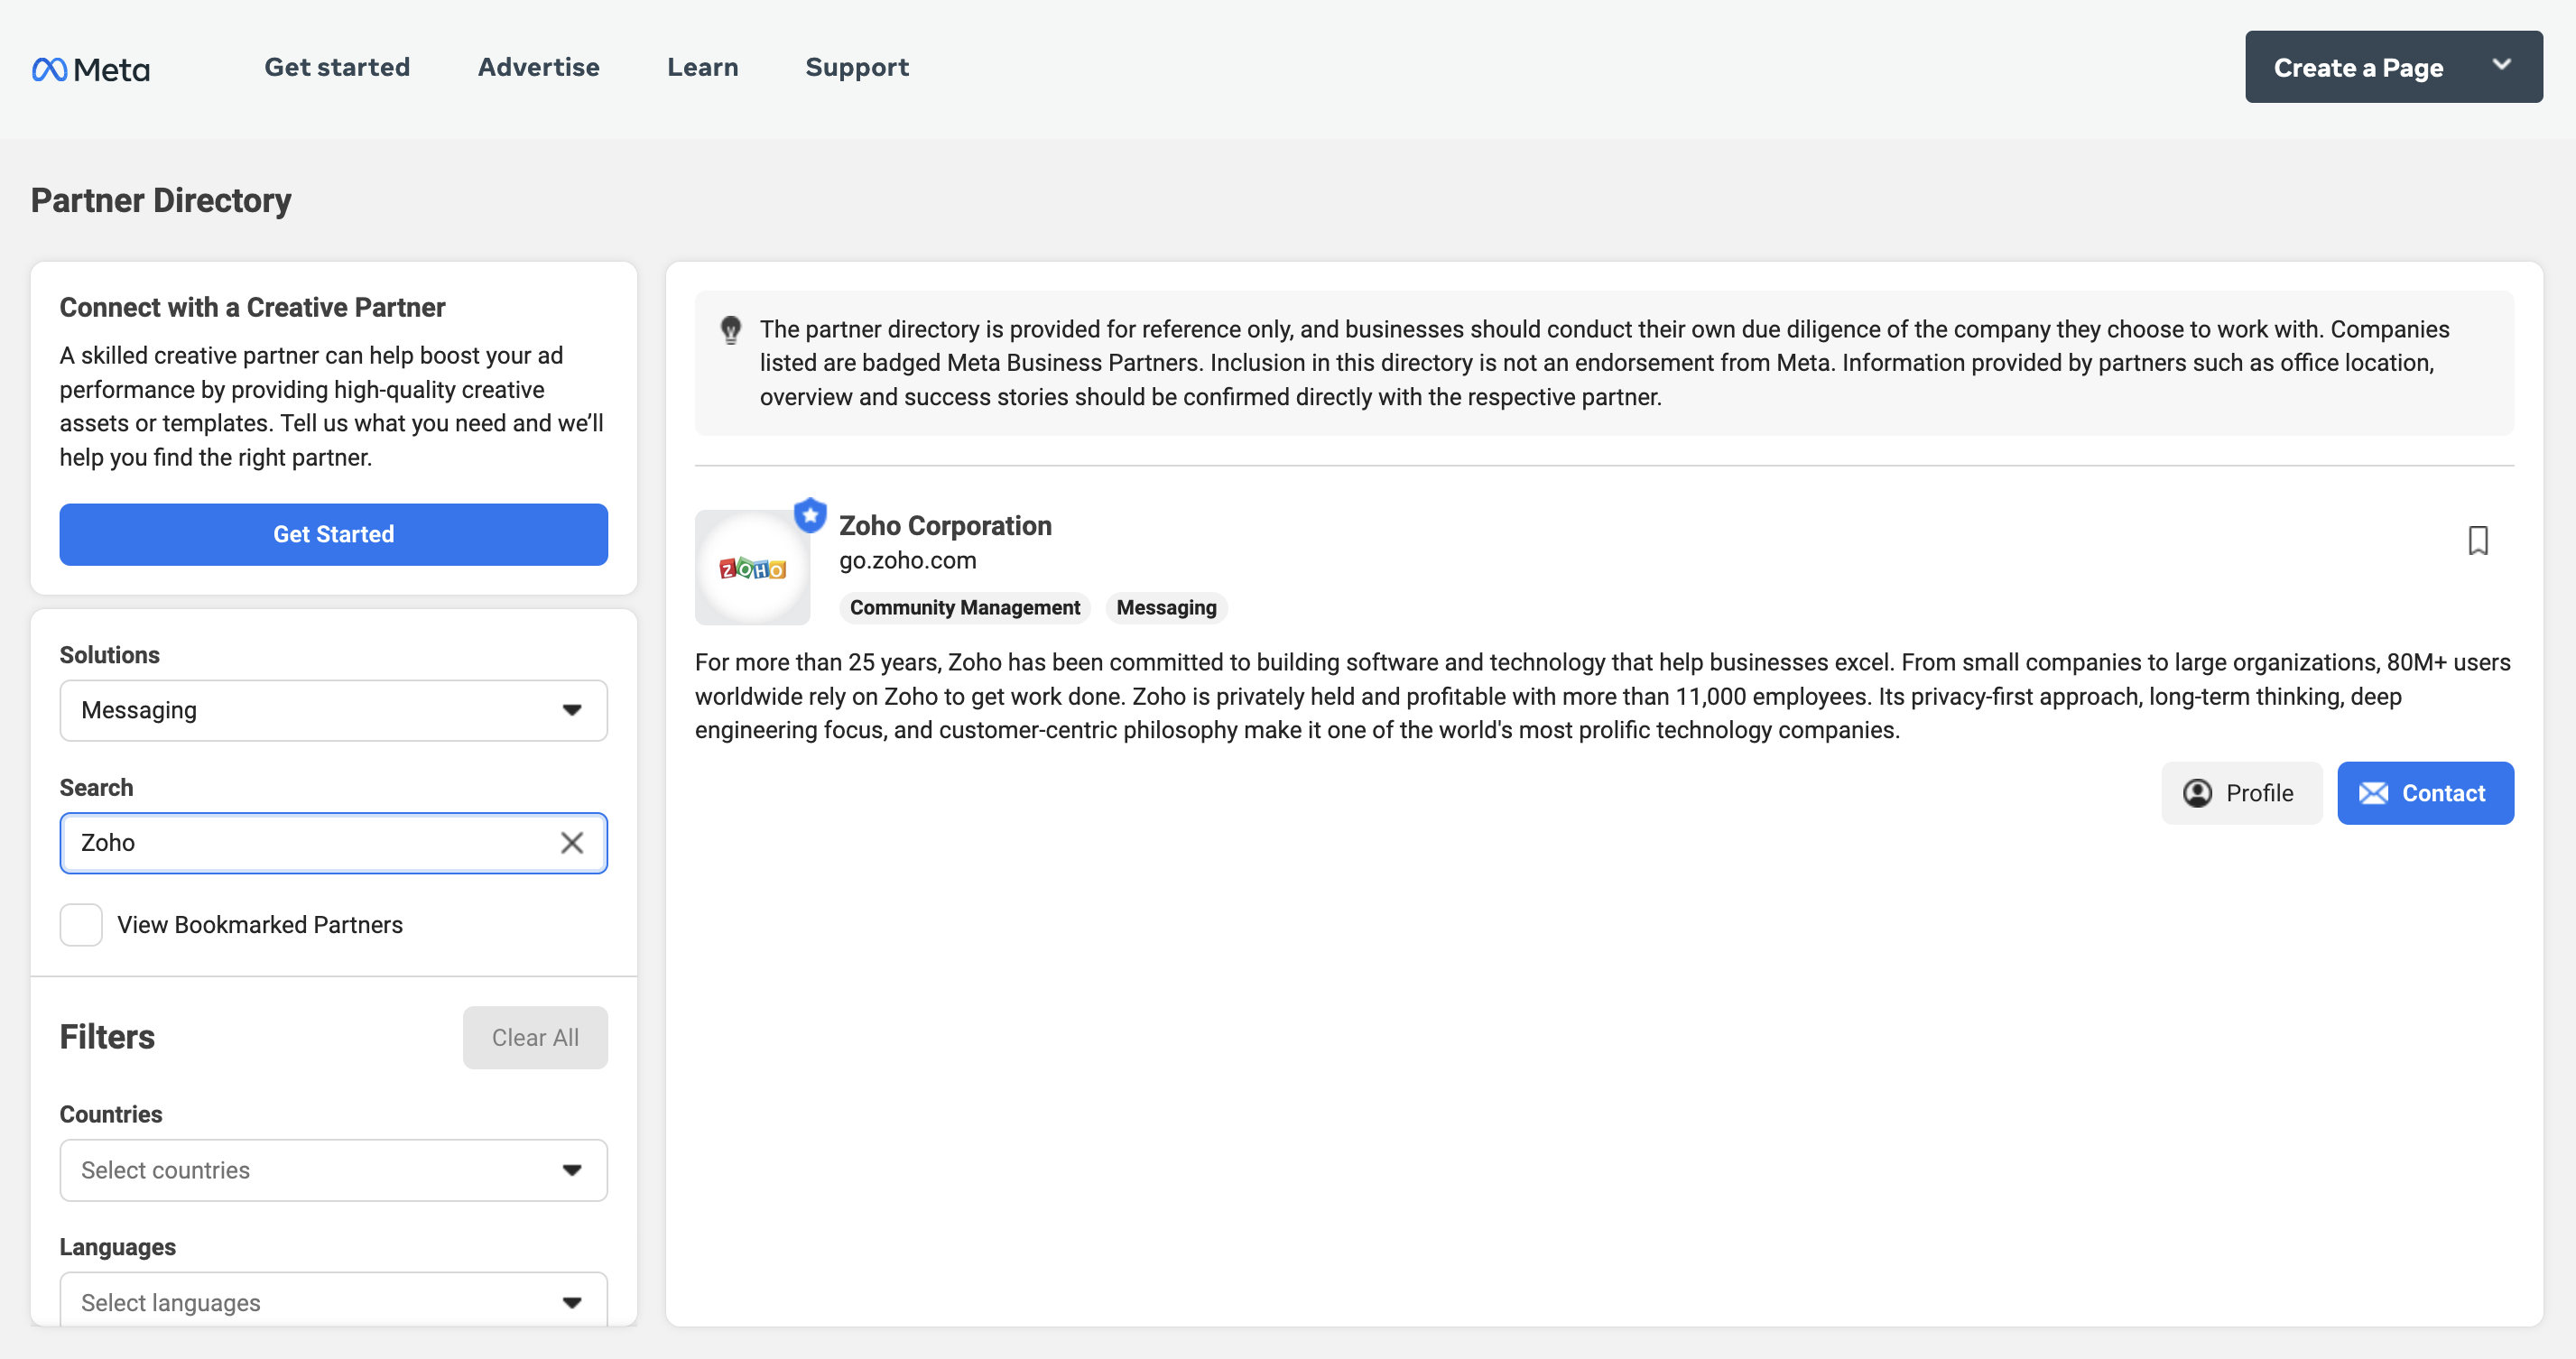This screenshot has width=2576, height=1359.
Task: Open Zoho Corporation Profile
Action: pyautogui.click(x=2241, y=793)
